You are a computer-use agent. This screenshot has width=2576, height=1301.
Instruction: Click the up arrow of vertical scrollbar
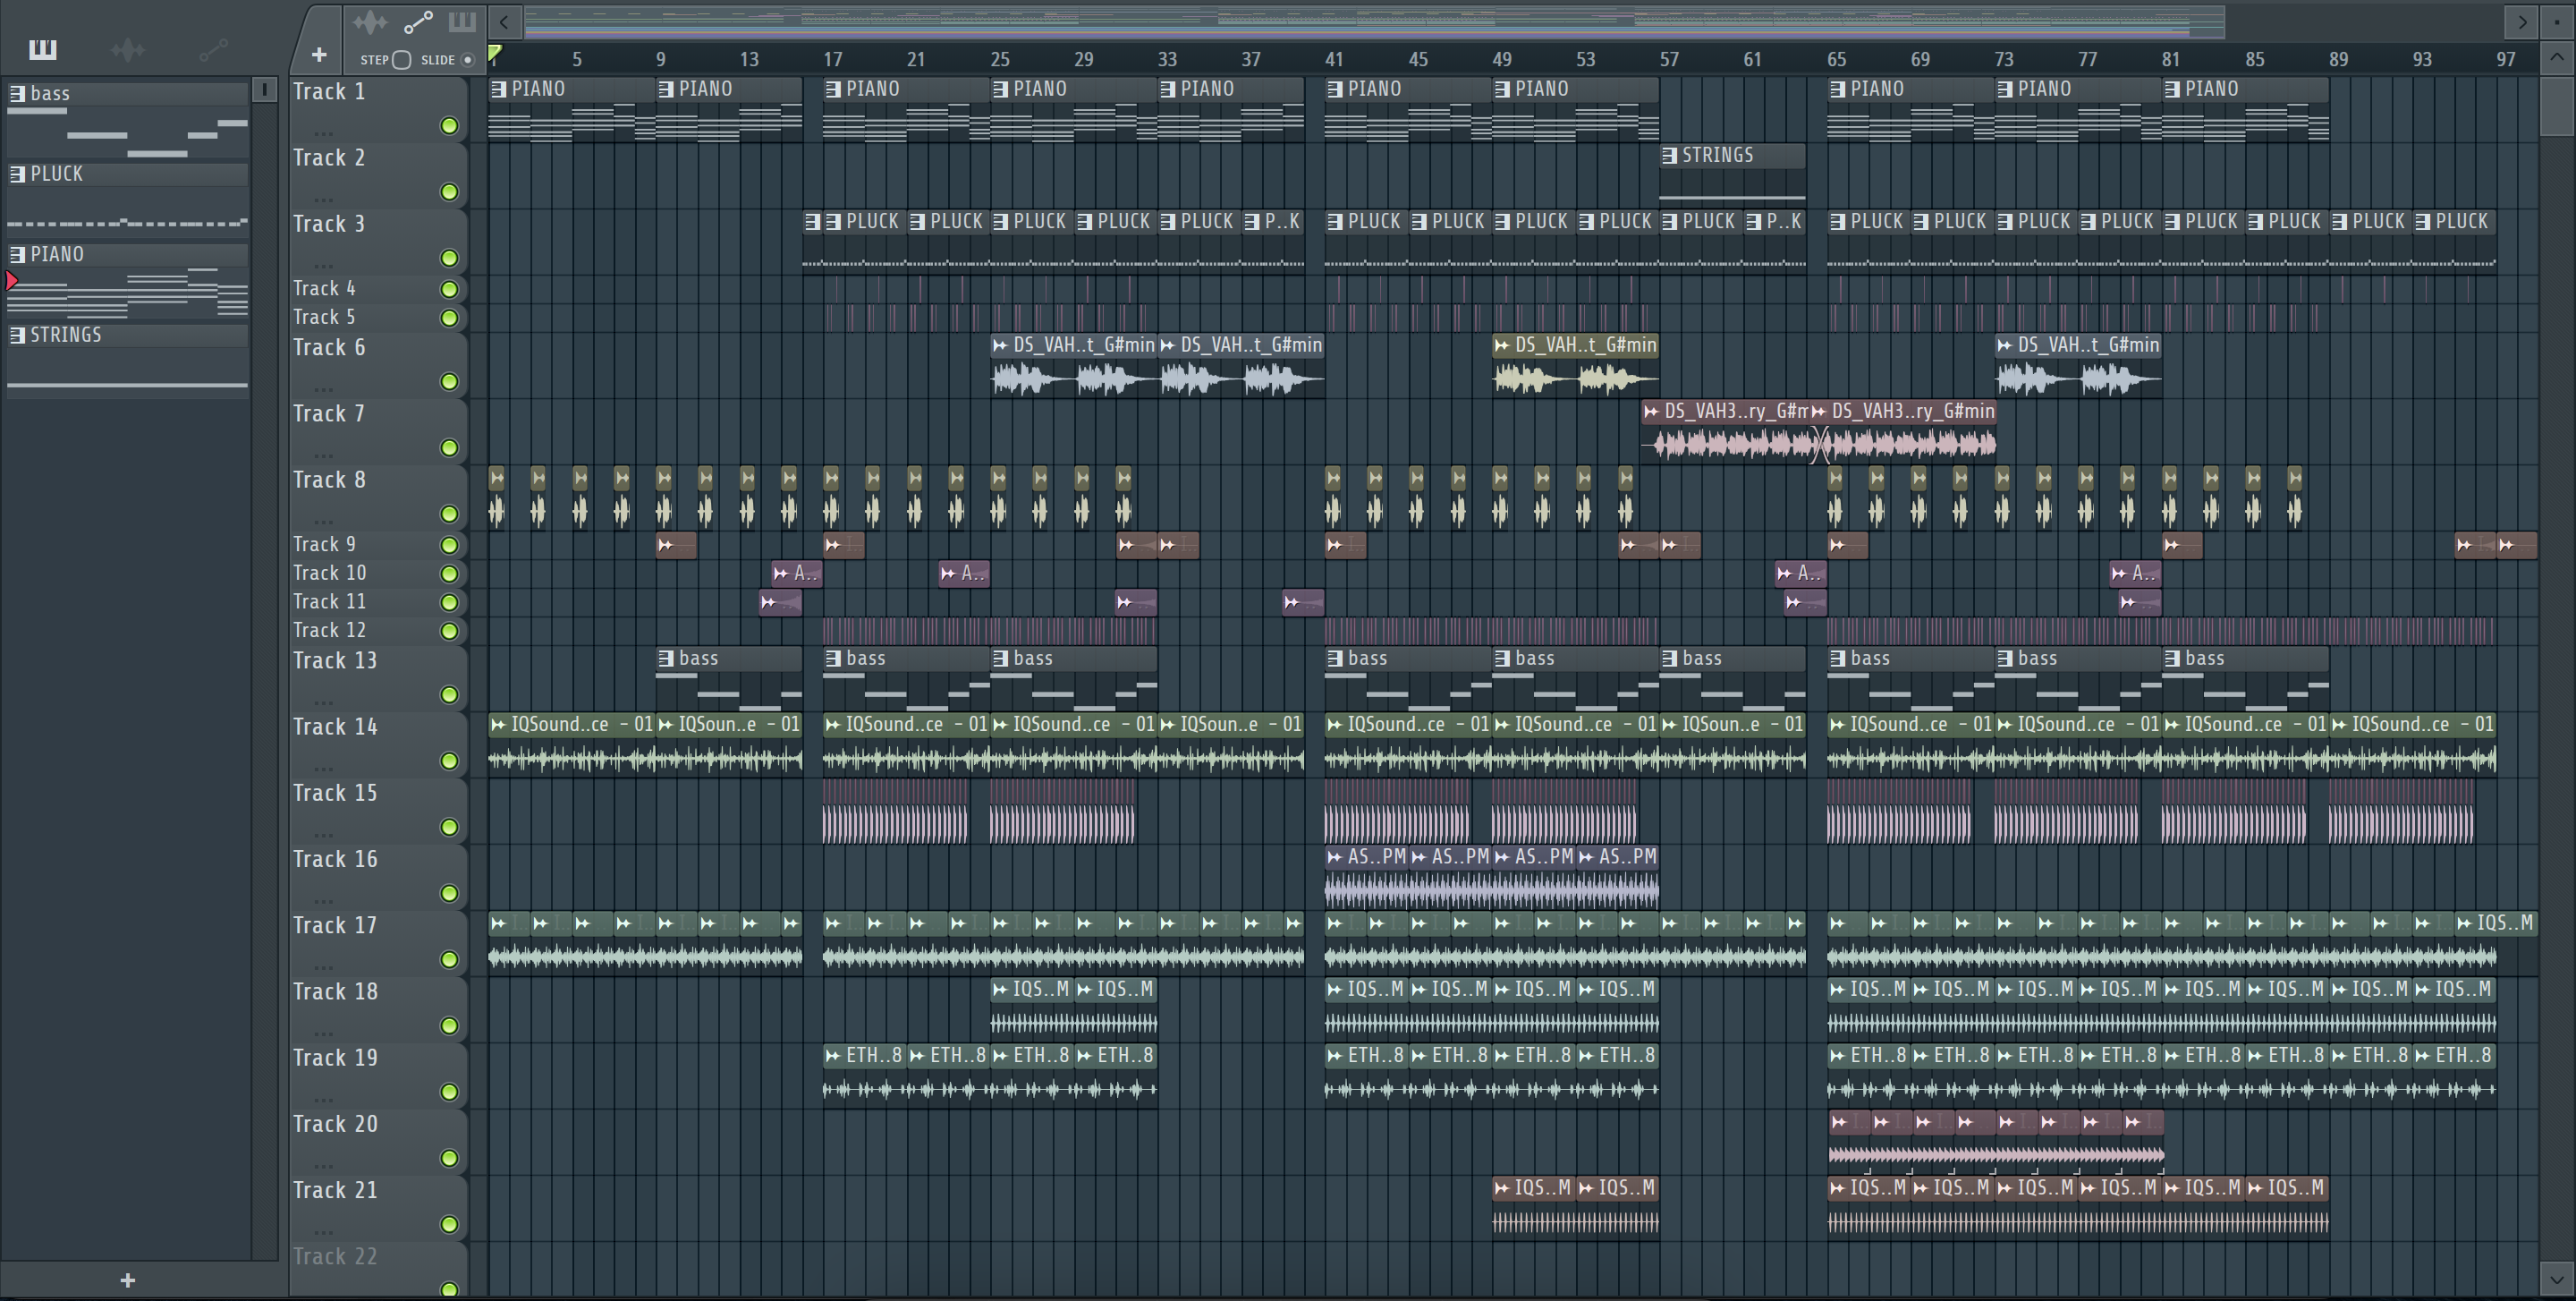pyautogui.click(x=2557, y=57)
